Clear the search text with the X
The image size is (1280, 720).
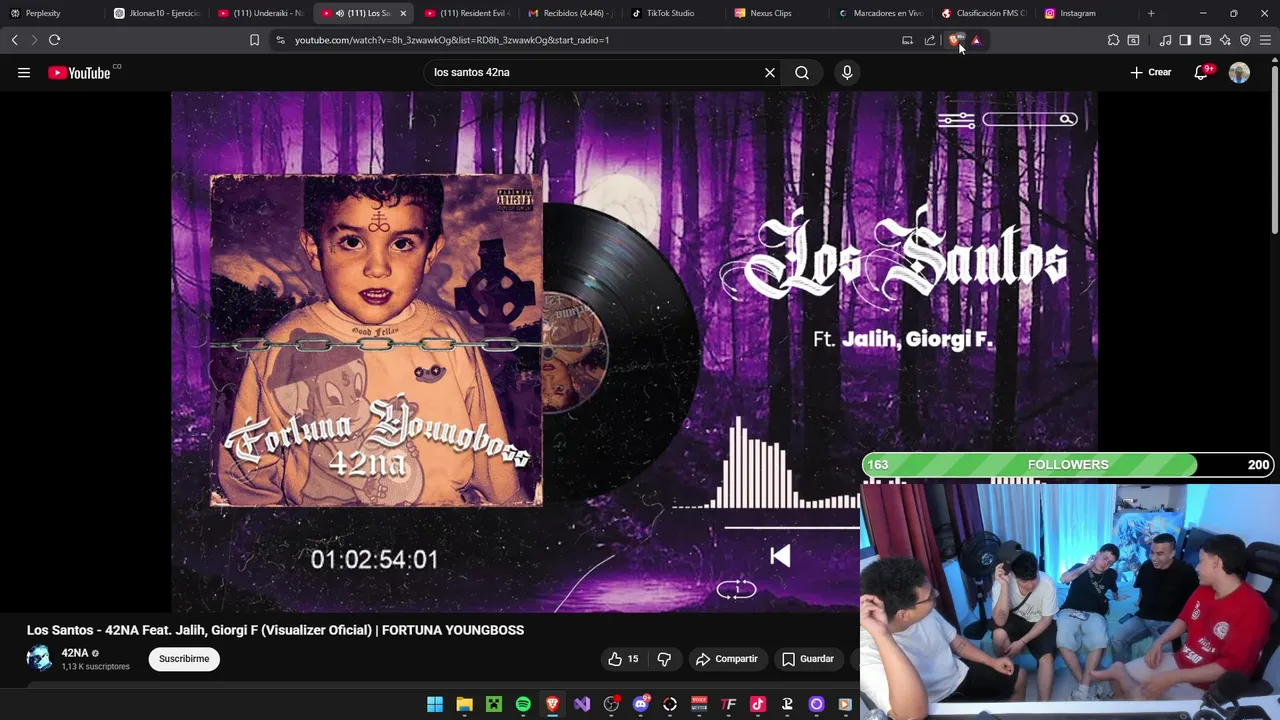770,73
